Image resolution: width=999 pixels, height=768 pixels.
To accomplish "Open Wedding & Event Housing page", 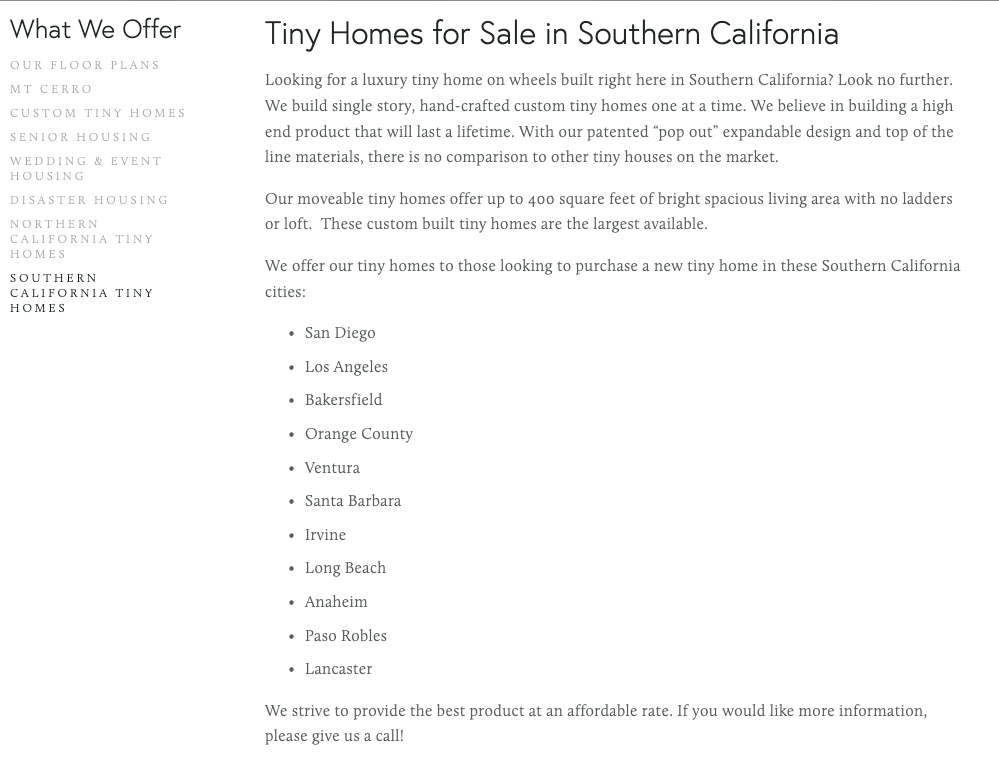I will 86,168.
